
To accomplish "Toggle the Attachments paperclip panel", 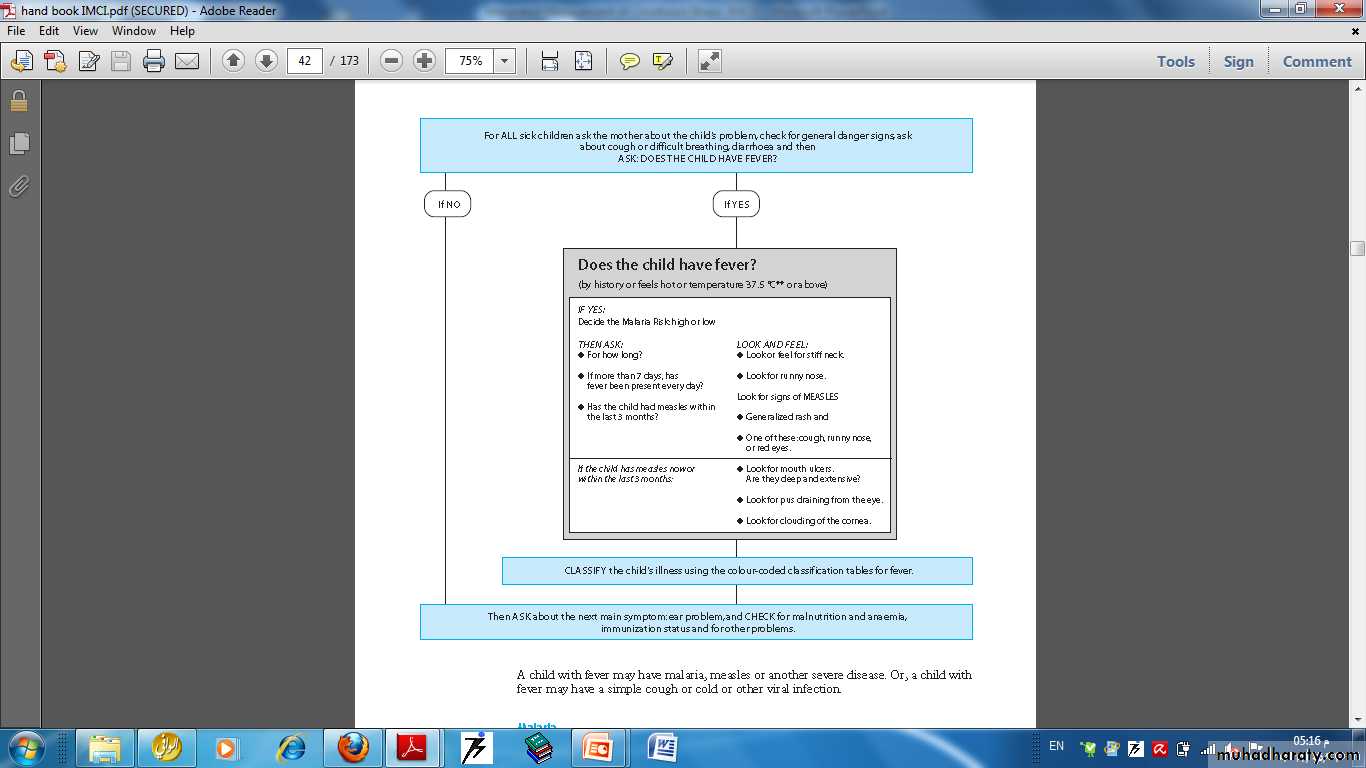I will tap(19, 187).
